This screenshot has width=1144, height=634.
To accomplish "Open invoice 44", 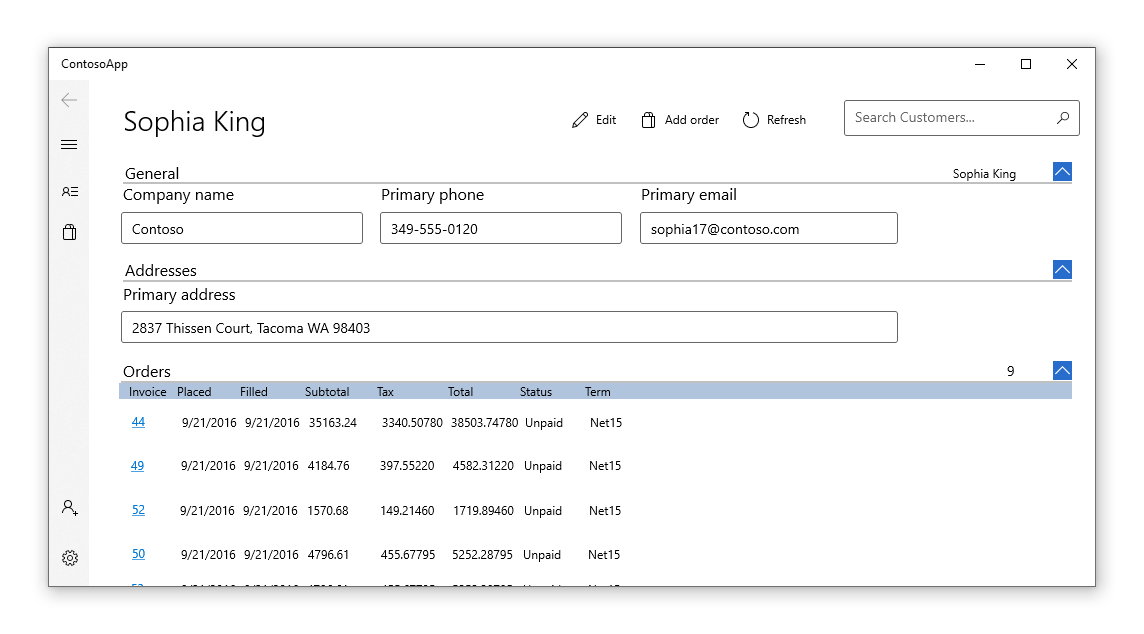I will pos(138,422).
